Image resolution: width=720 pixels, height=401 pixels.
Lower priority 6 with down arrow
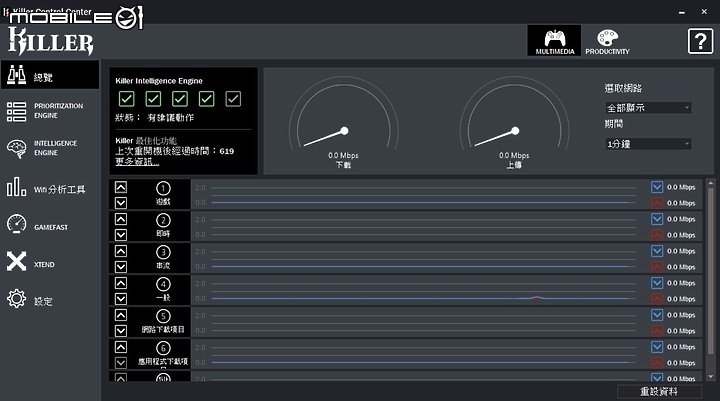121,362
